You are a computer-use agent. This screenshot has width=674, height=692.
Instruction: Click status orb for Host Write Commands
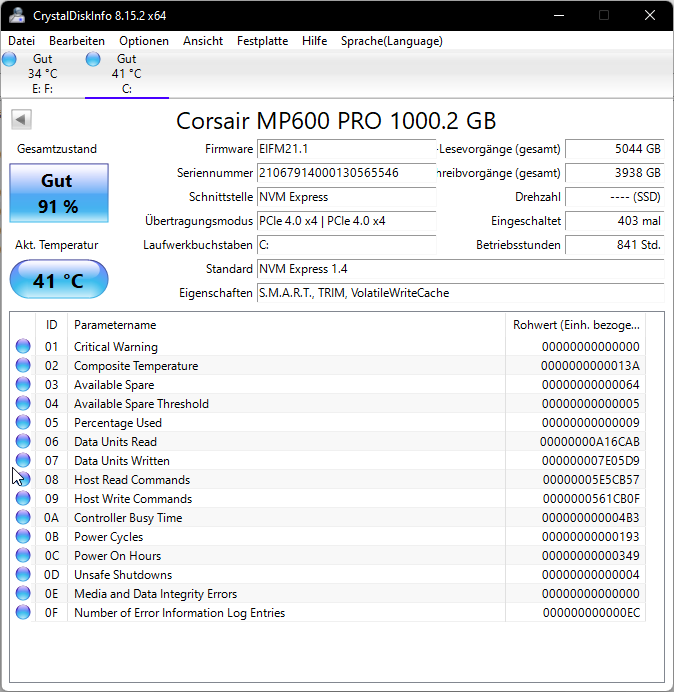tap(23, 498)
